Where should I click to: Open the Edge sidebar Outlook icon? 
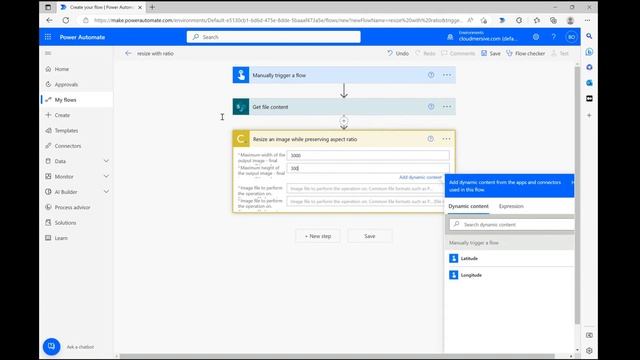click(x=589, y=83)
